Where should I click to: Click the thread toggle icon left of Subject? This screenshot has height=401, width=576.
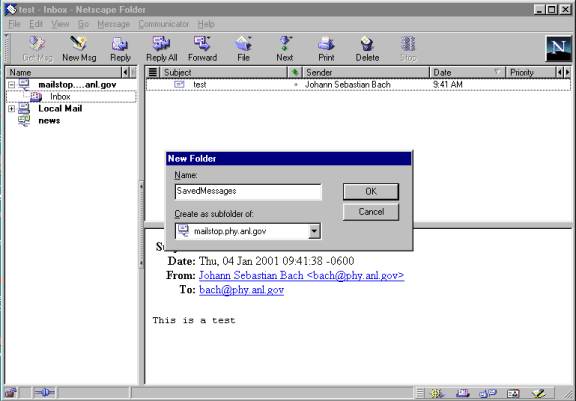(153, 72)
